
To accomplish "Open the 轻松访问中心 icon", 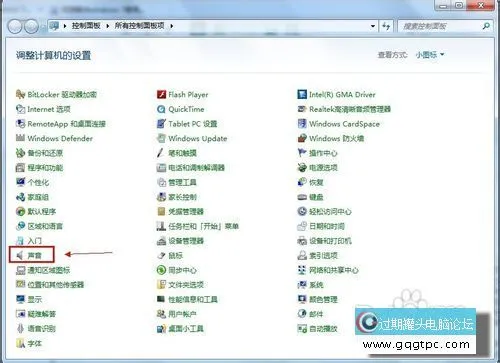I will tap(302, 211).
